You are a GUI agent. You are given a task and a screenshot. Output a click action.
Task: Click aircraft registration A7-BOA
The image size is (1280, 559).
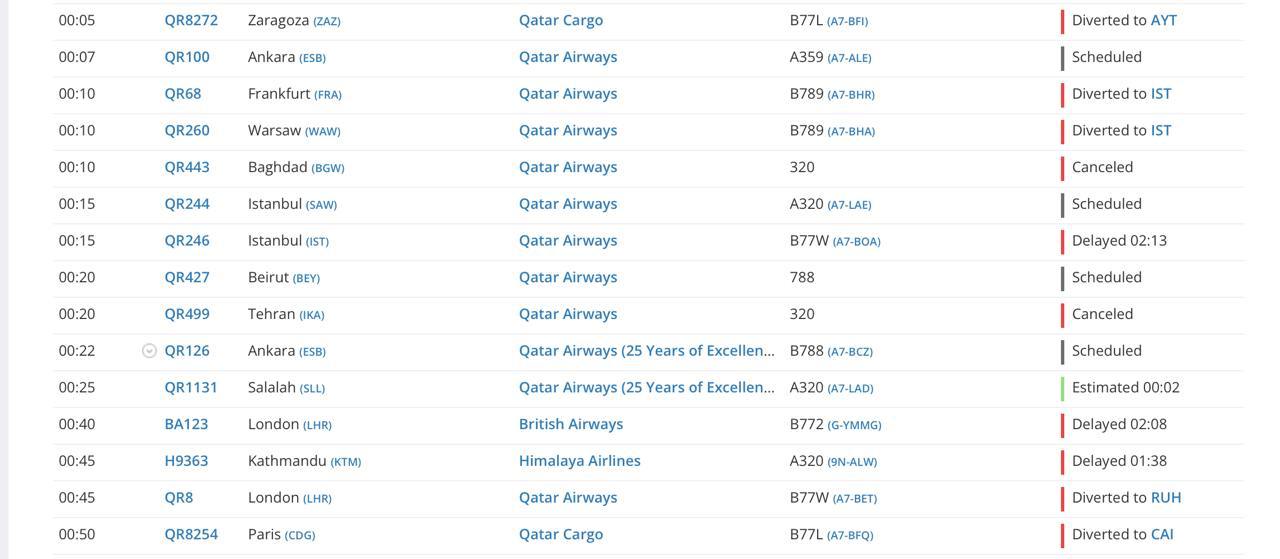[856, 241]
